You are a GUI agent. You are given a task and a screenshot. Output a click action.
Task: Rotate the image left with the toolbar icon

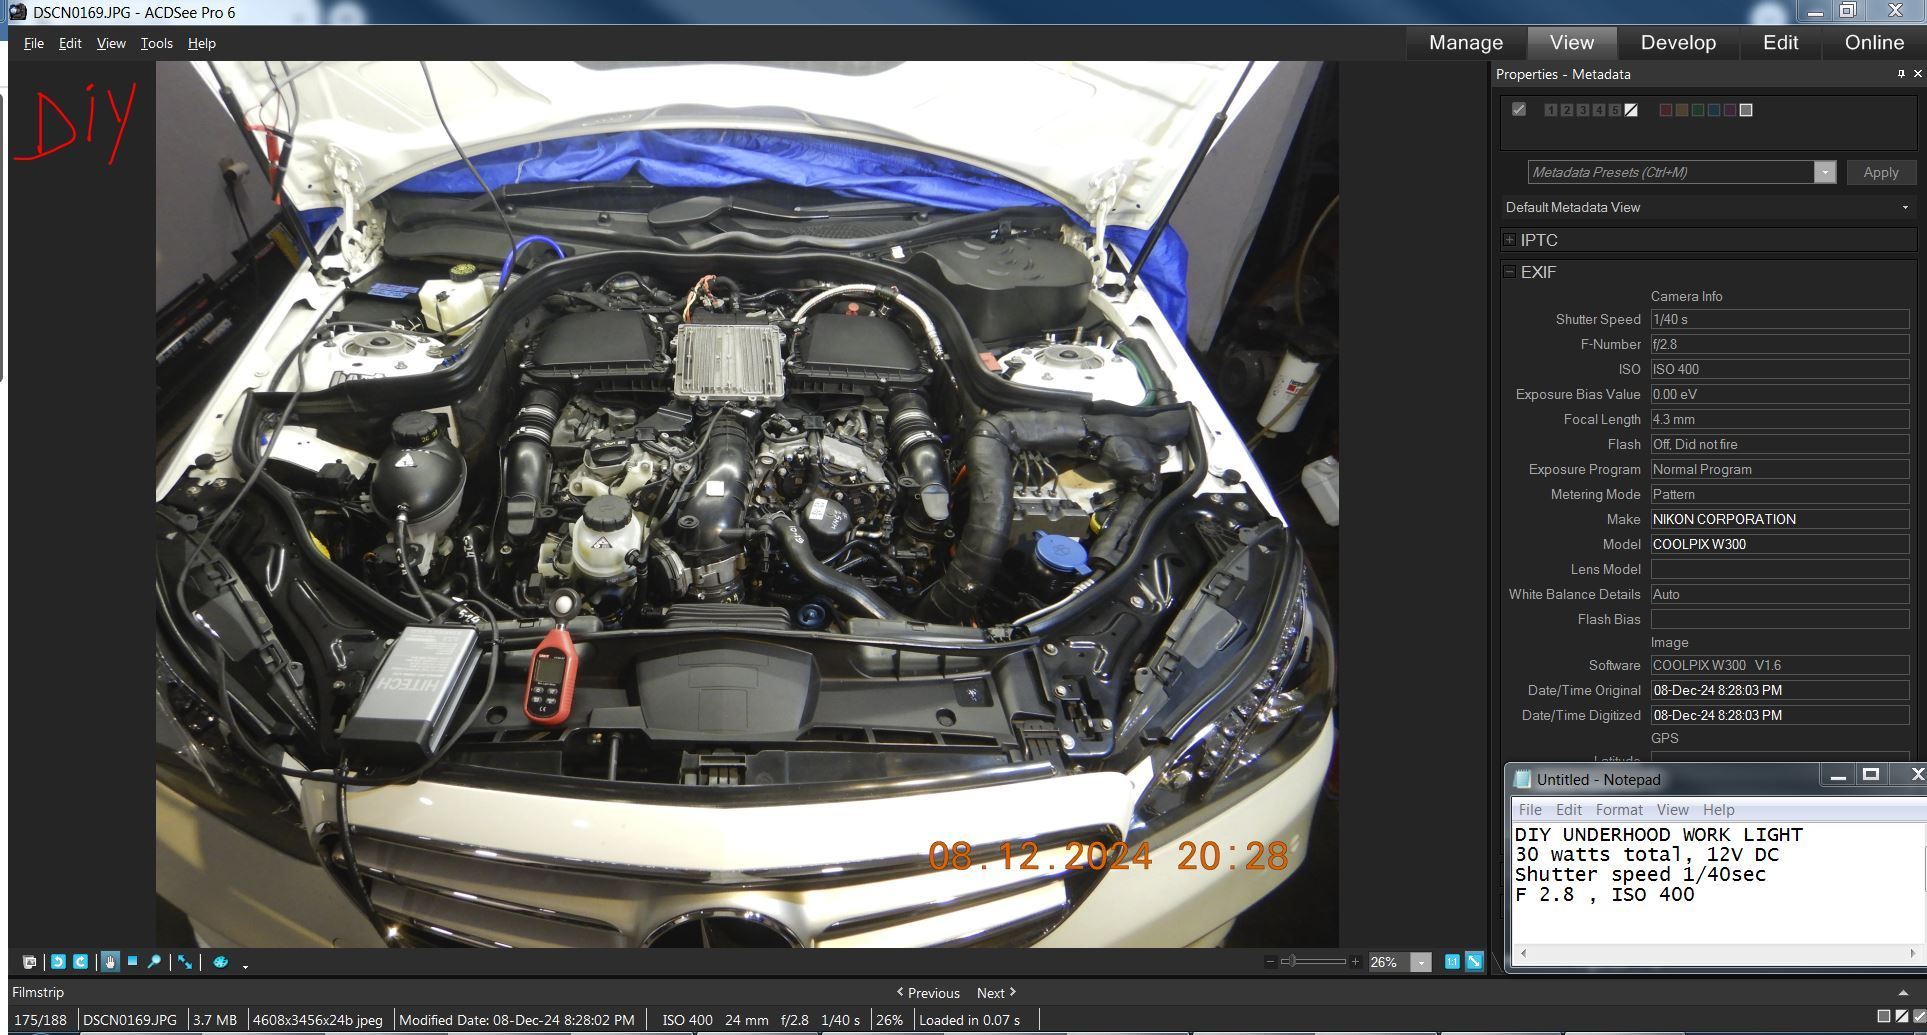point(58,962)
